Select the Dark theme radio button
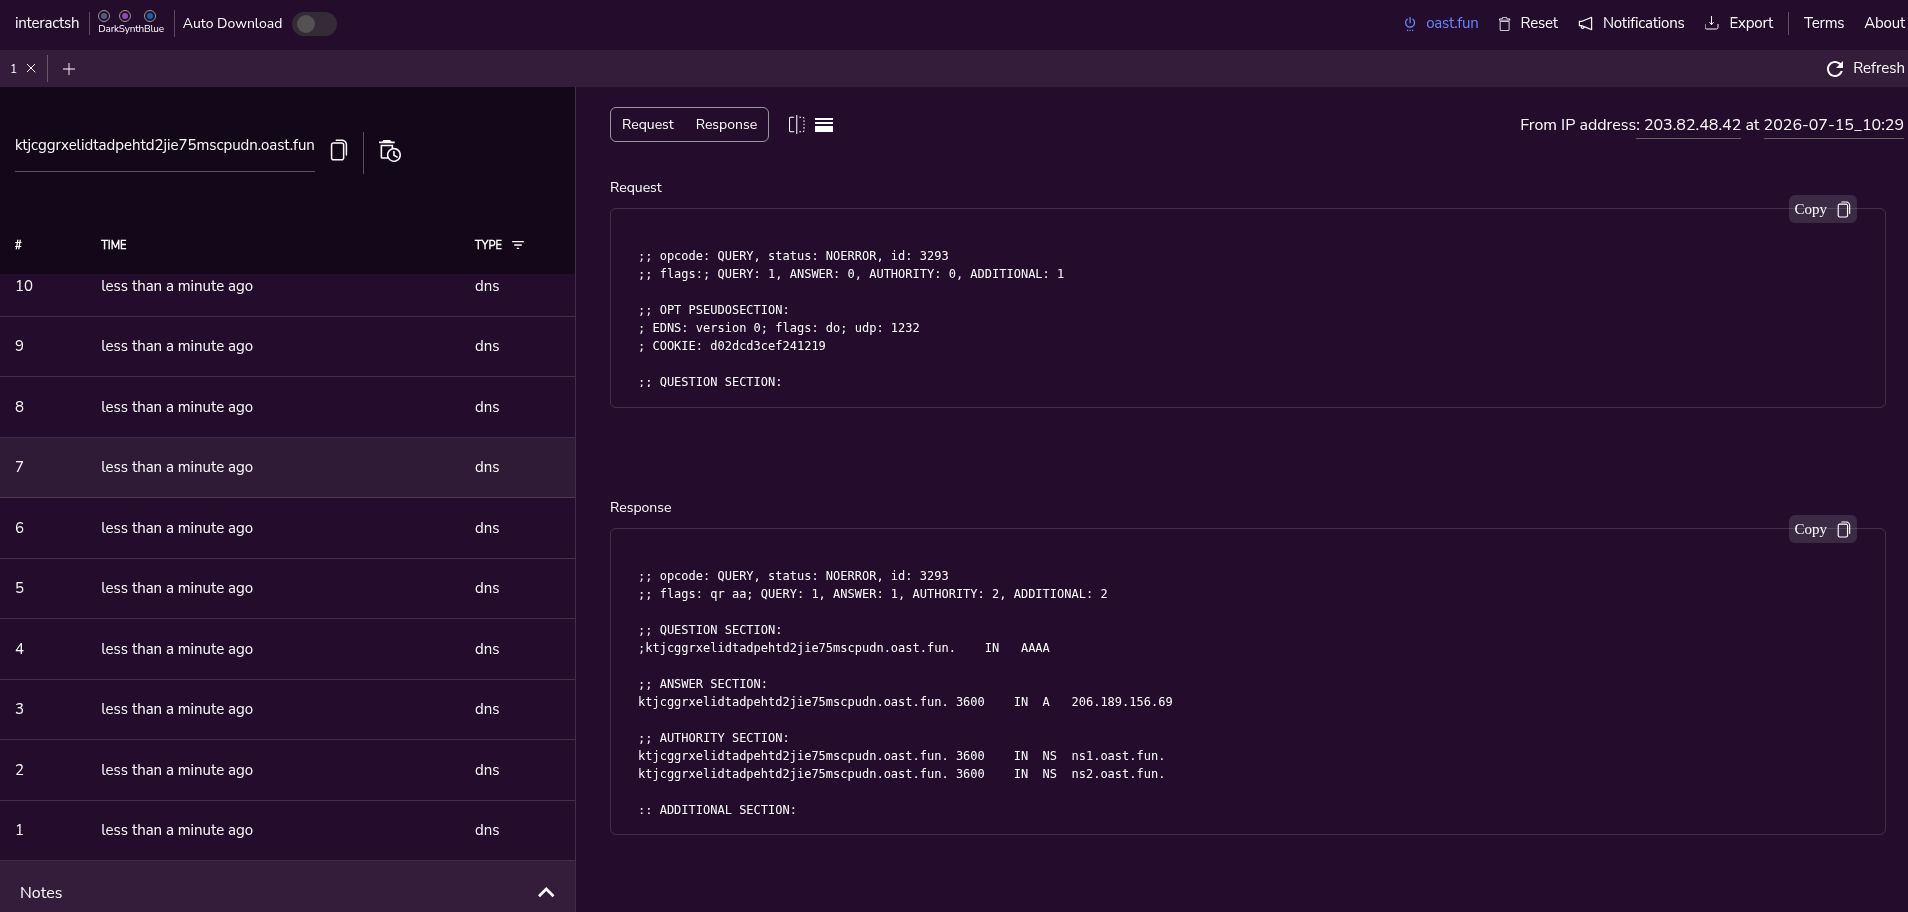 pyautogui.click(x=104, y=16)
